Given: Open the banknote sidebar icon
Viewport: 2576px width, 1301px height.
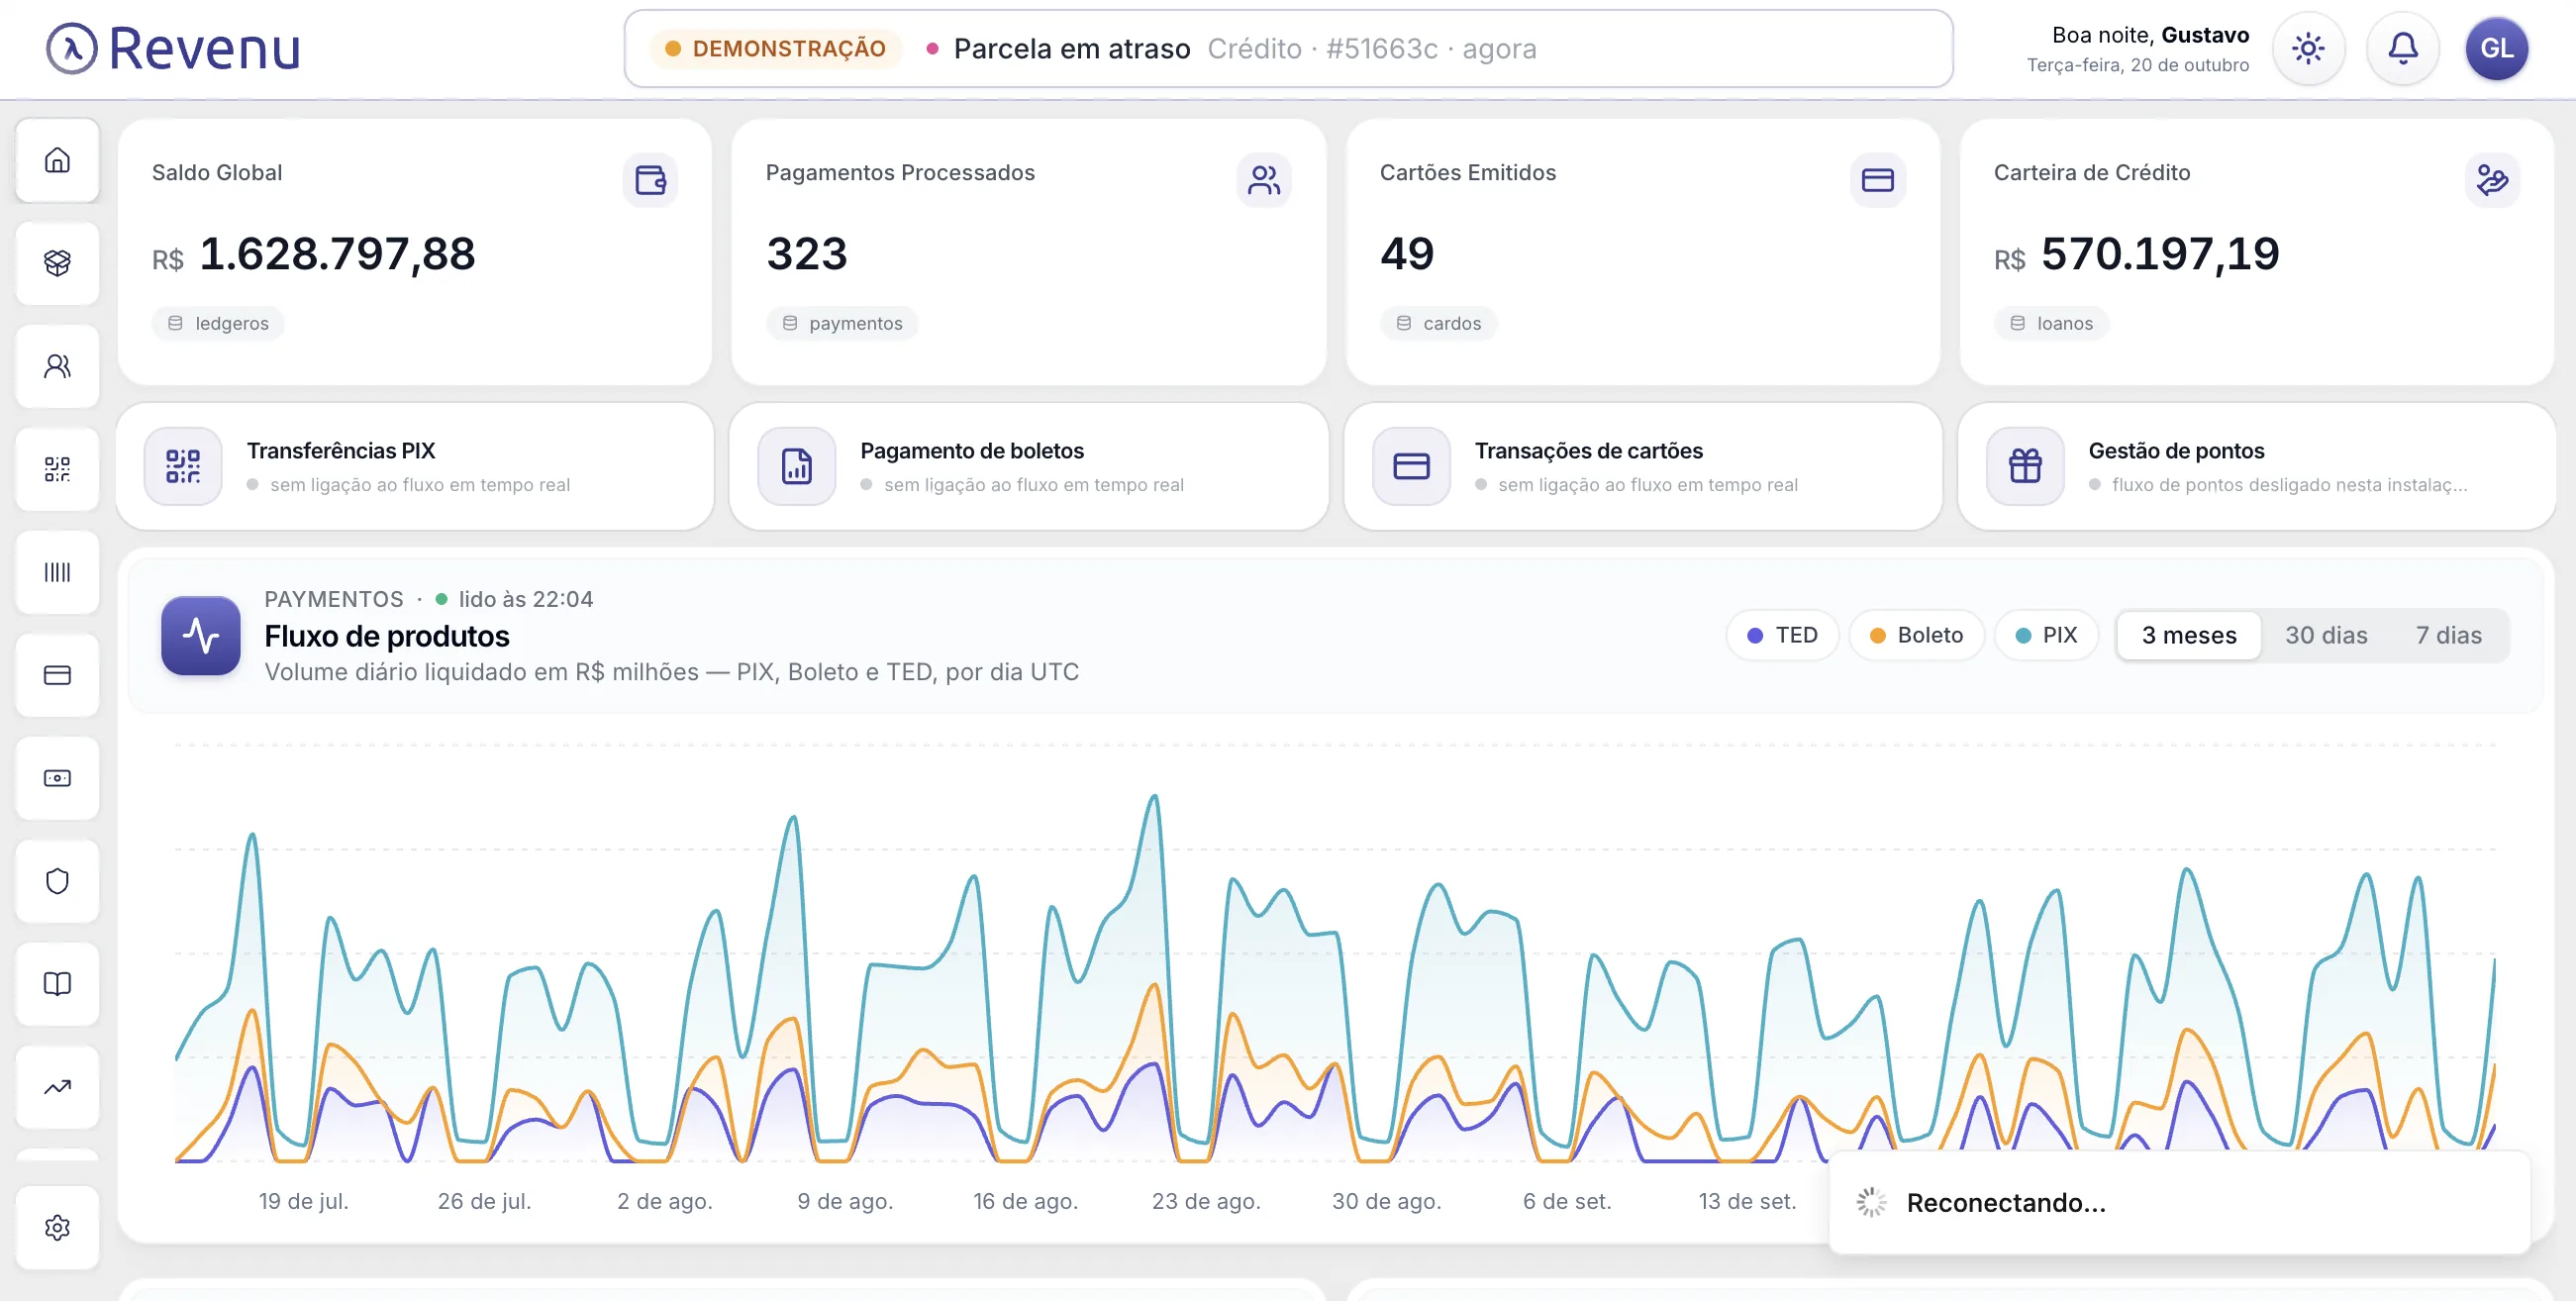Looking at the screenshot, I should (x=57, y=778).
